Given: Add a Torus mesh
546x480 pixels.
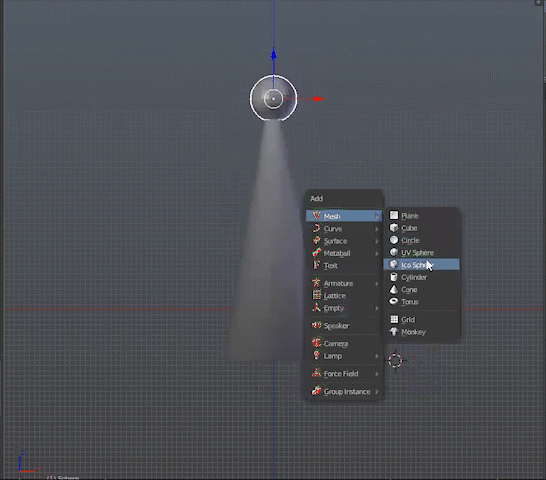Looking at the screenshot, I should (421, 302).
